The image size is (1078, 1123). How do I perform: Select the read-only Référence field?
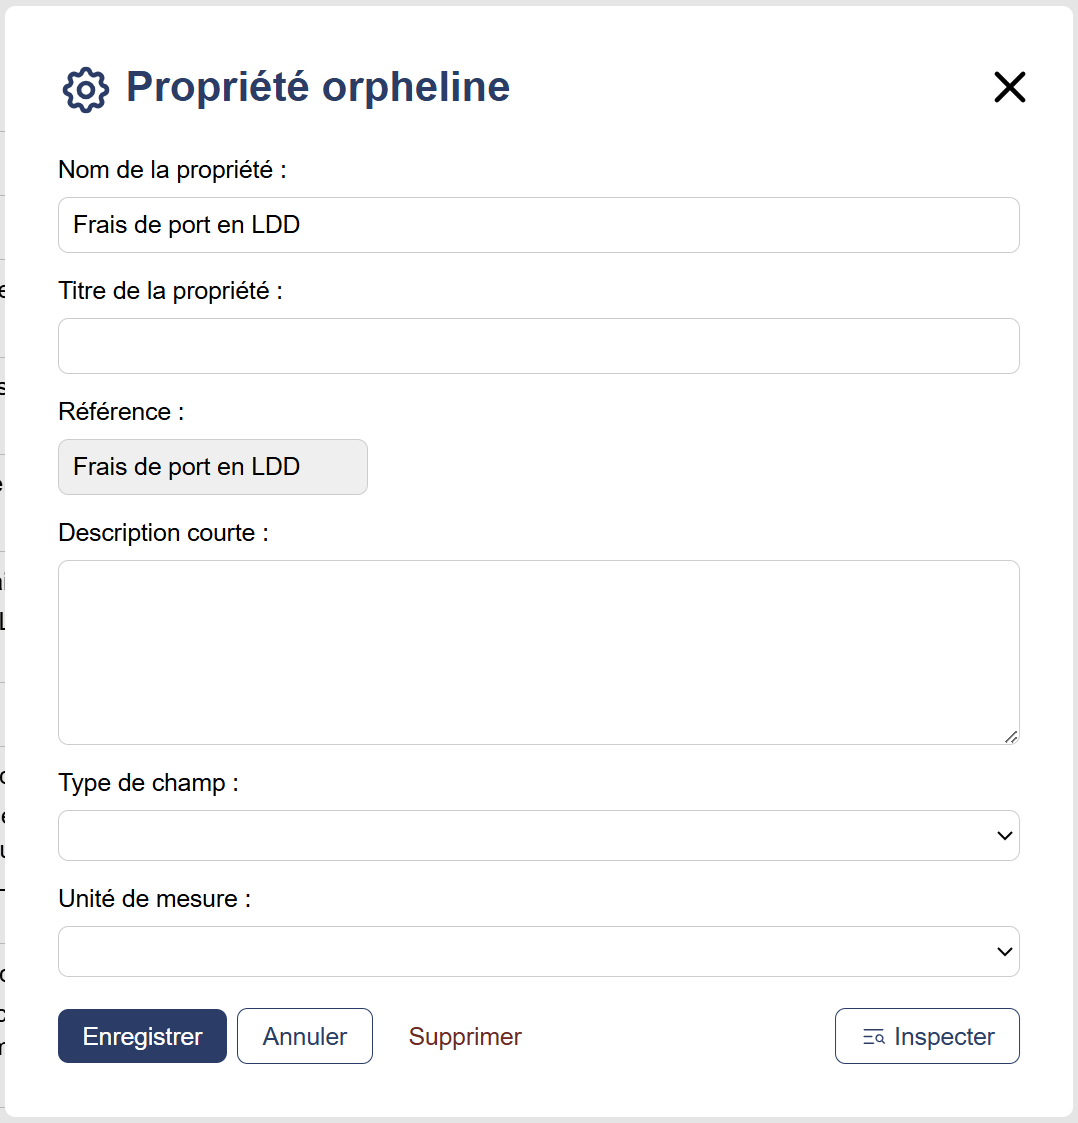(212, 467)
